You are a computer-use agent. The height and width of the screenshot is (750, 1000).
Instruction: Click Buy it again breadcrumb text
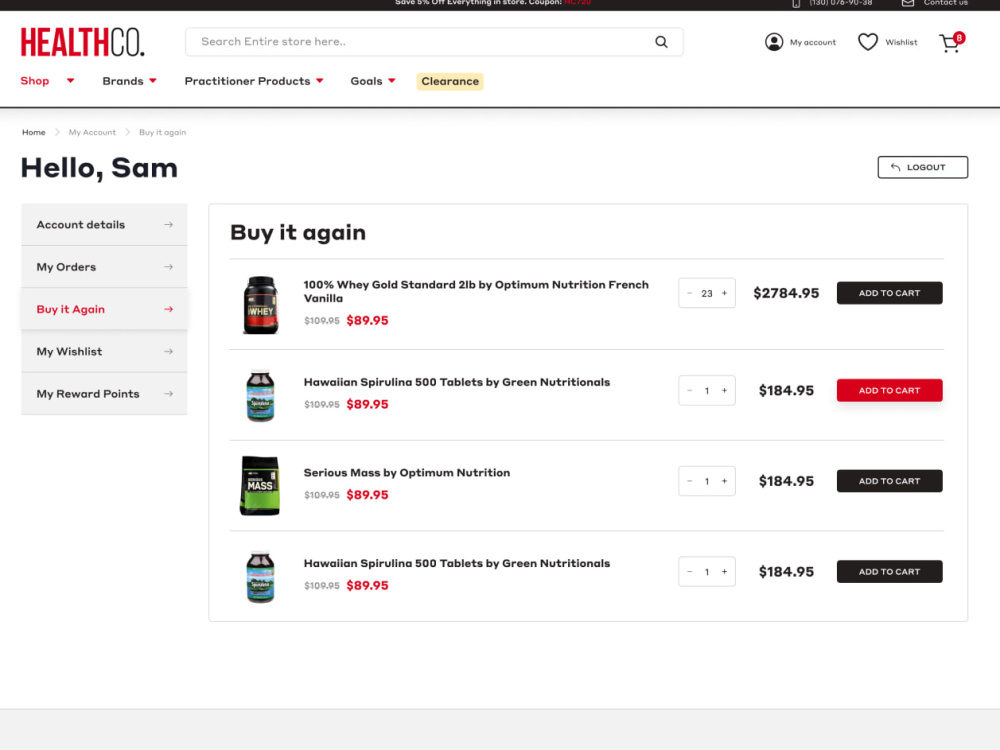[163, 133]
